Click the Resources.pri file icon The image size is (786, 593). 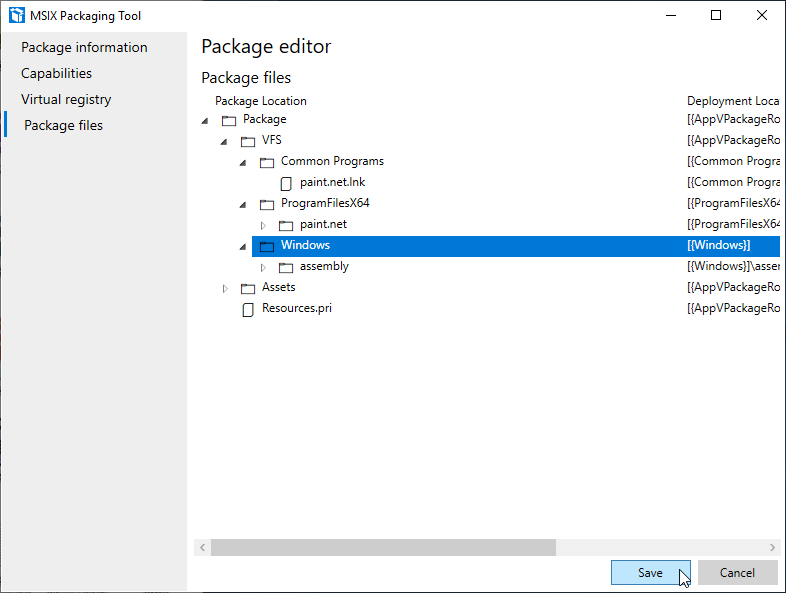248,309
